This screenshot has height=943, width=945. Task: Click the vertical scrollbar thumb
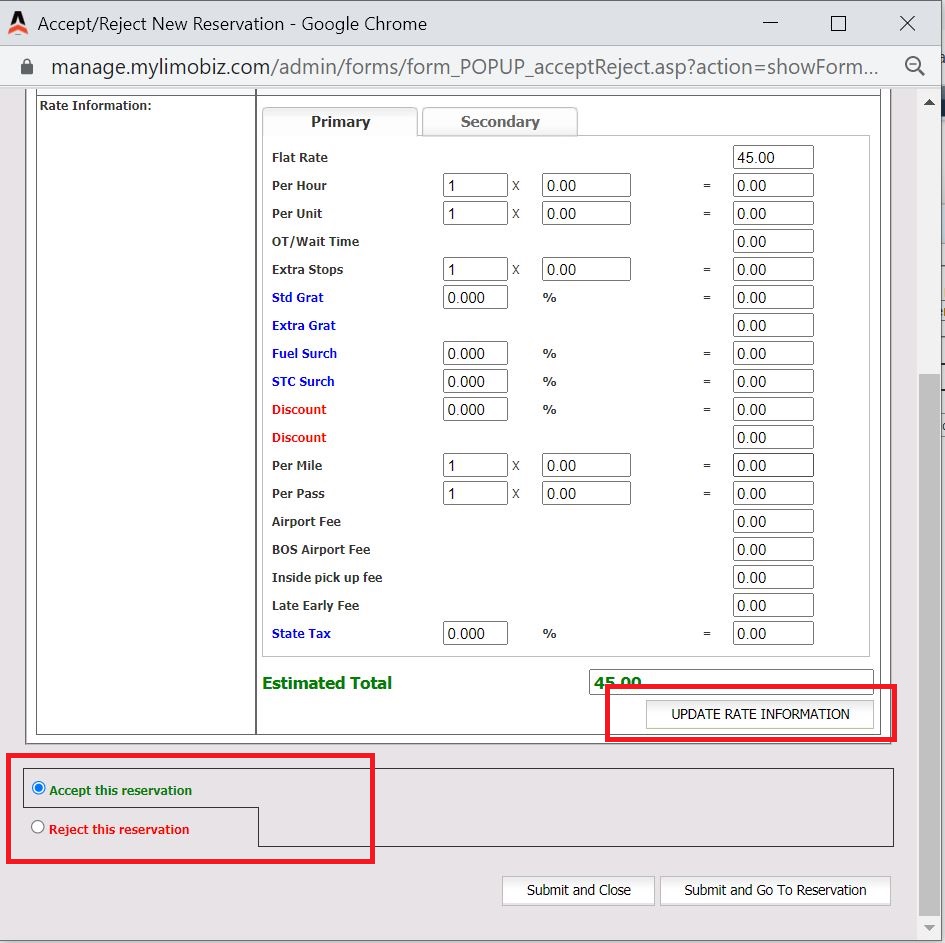(x=930, y=640)
